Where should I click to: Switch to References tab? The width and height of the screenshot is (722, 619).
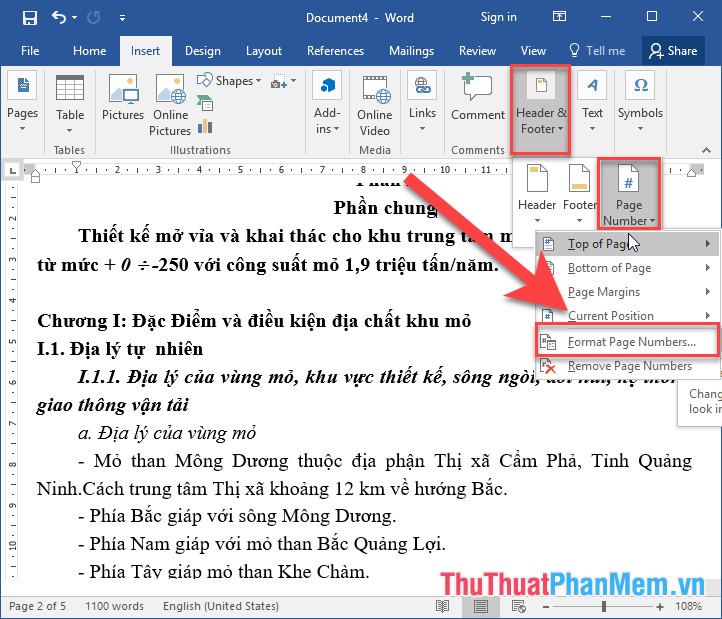coord(336,51)
